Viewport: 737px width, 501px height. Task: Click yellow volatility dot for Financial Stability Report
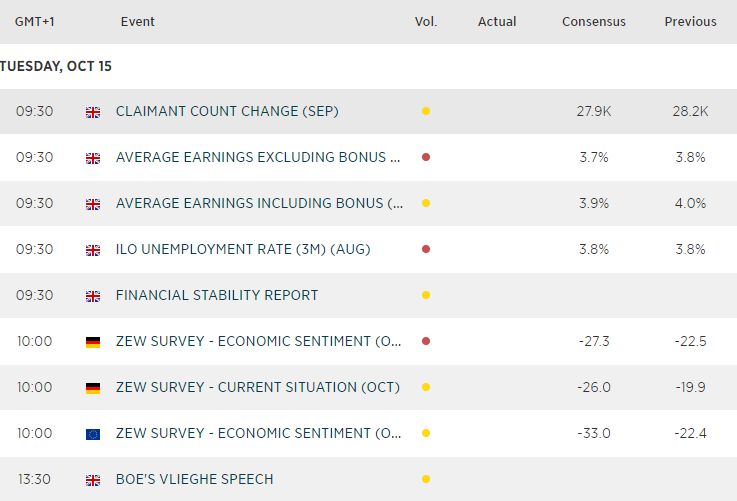tap(426, 295)
